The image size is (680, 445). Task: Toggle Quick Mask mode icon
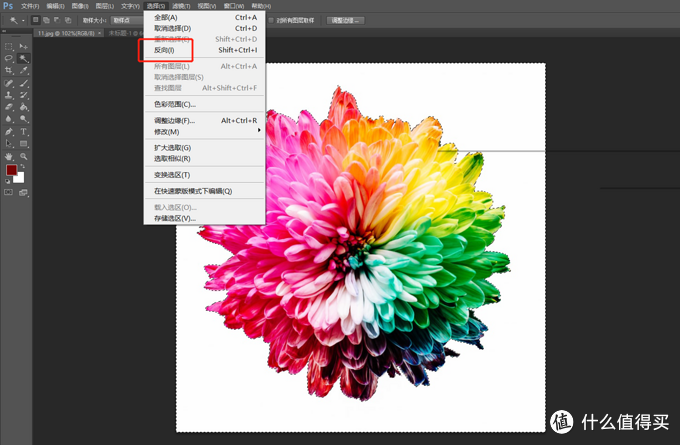9,192
